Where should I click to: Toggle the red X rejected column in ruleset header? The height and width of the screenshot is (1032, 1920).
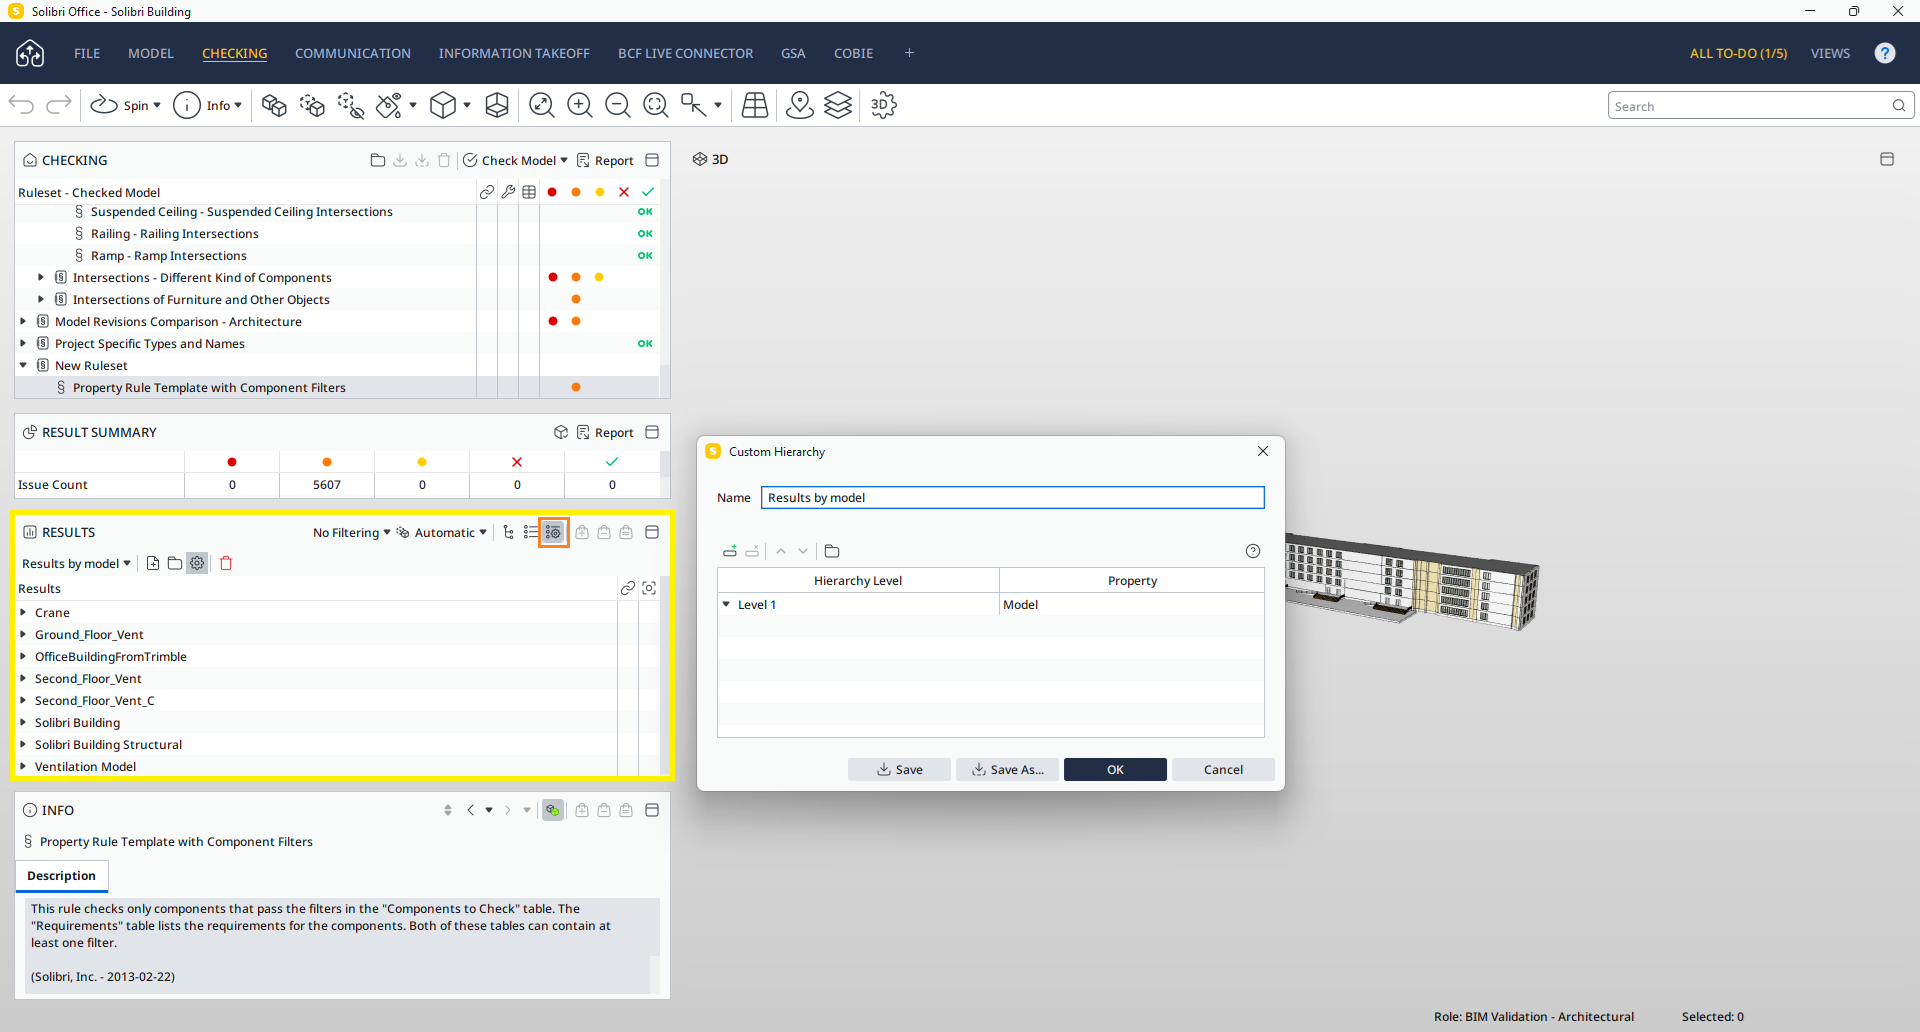tap(624, 192)
